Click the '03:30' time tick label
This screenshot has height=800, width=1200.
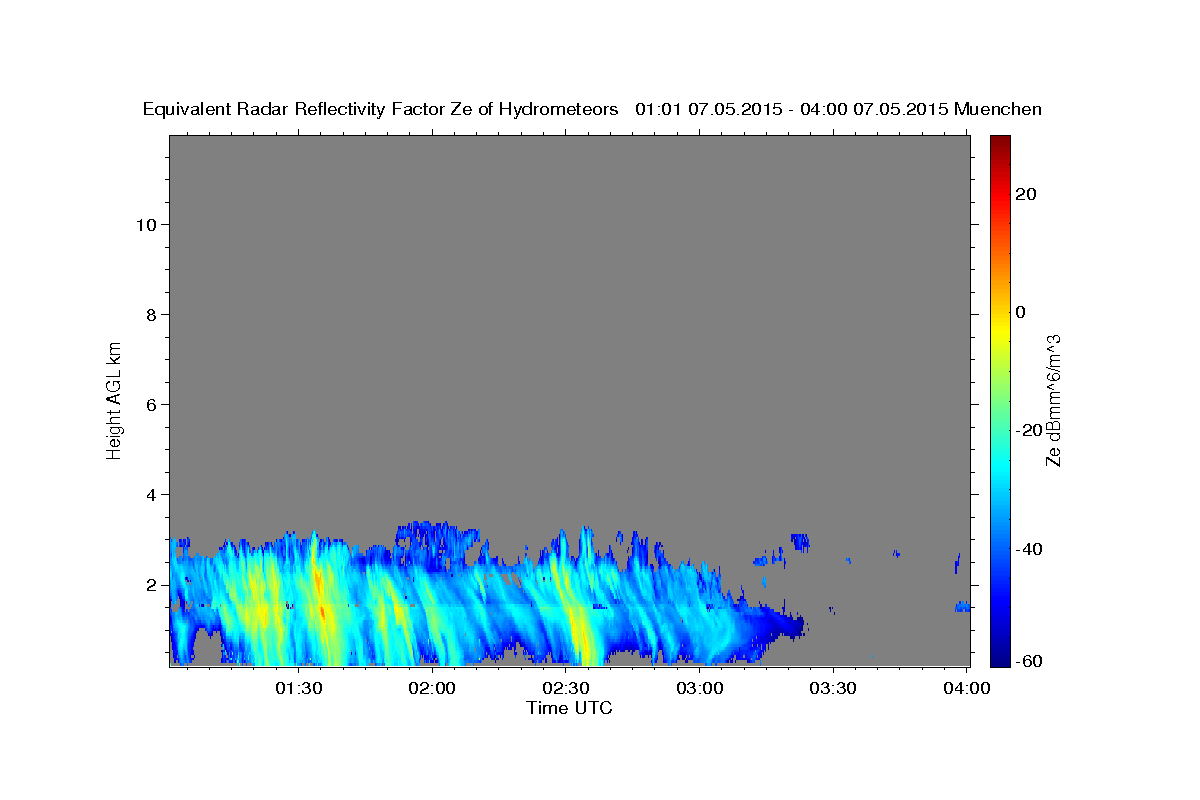(833, 688)
